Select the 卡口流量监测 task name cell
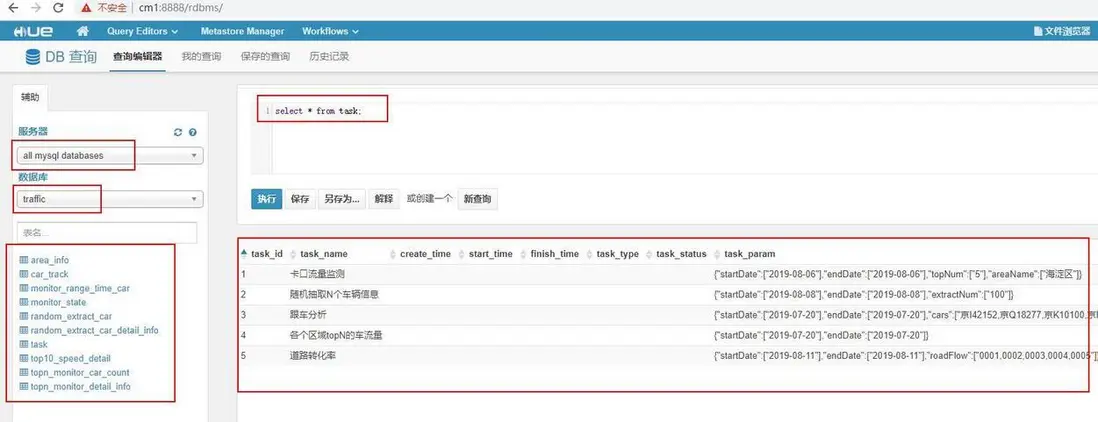This screenshot has height=422, width=1098. point(317,274)
